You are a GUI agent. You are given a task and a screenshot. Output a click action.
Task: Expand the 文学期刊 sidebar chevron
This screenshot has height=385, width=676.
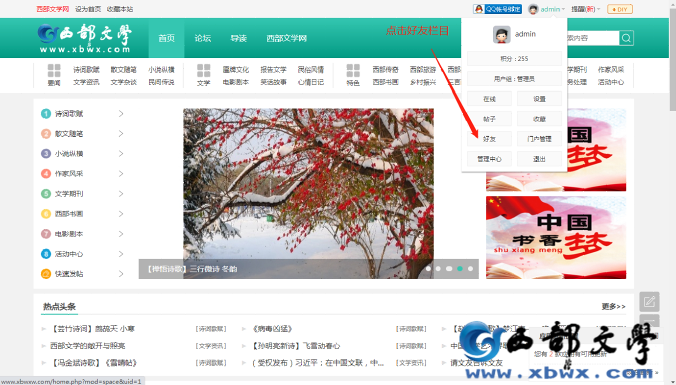121,194
